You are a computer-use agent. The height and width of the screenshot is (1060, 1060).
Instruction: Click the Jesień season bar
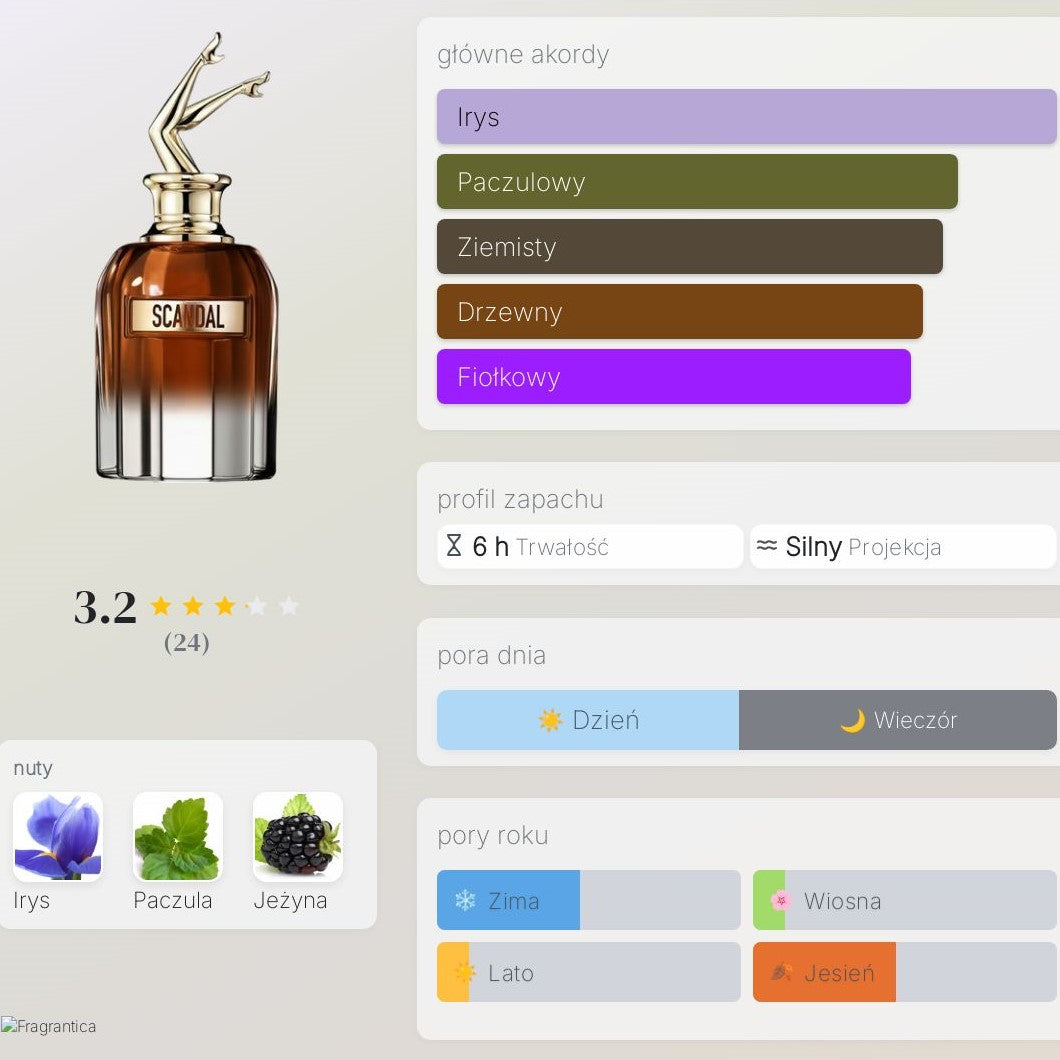pos(905,972)
